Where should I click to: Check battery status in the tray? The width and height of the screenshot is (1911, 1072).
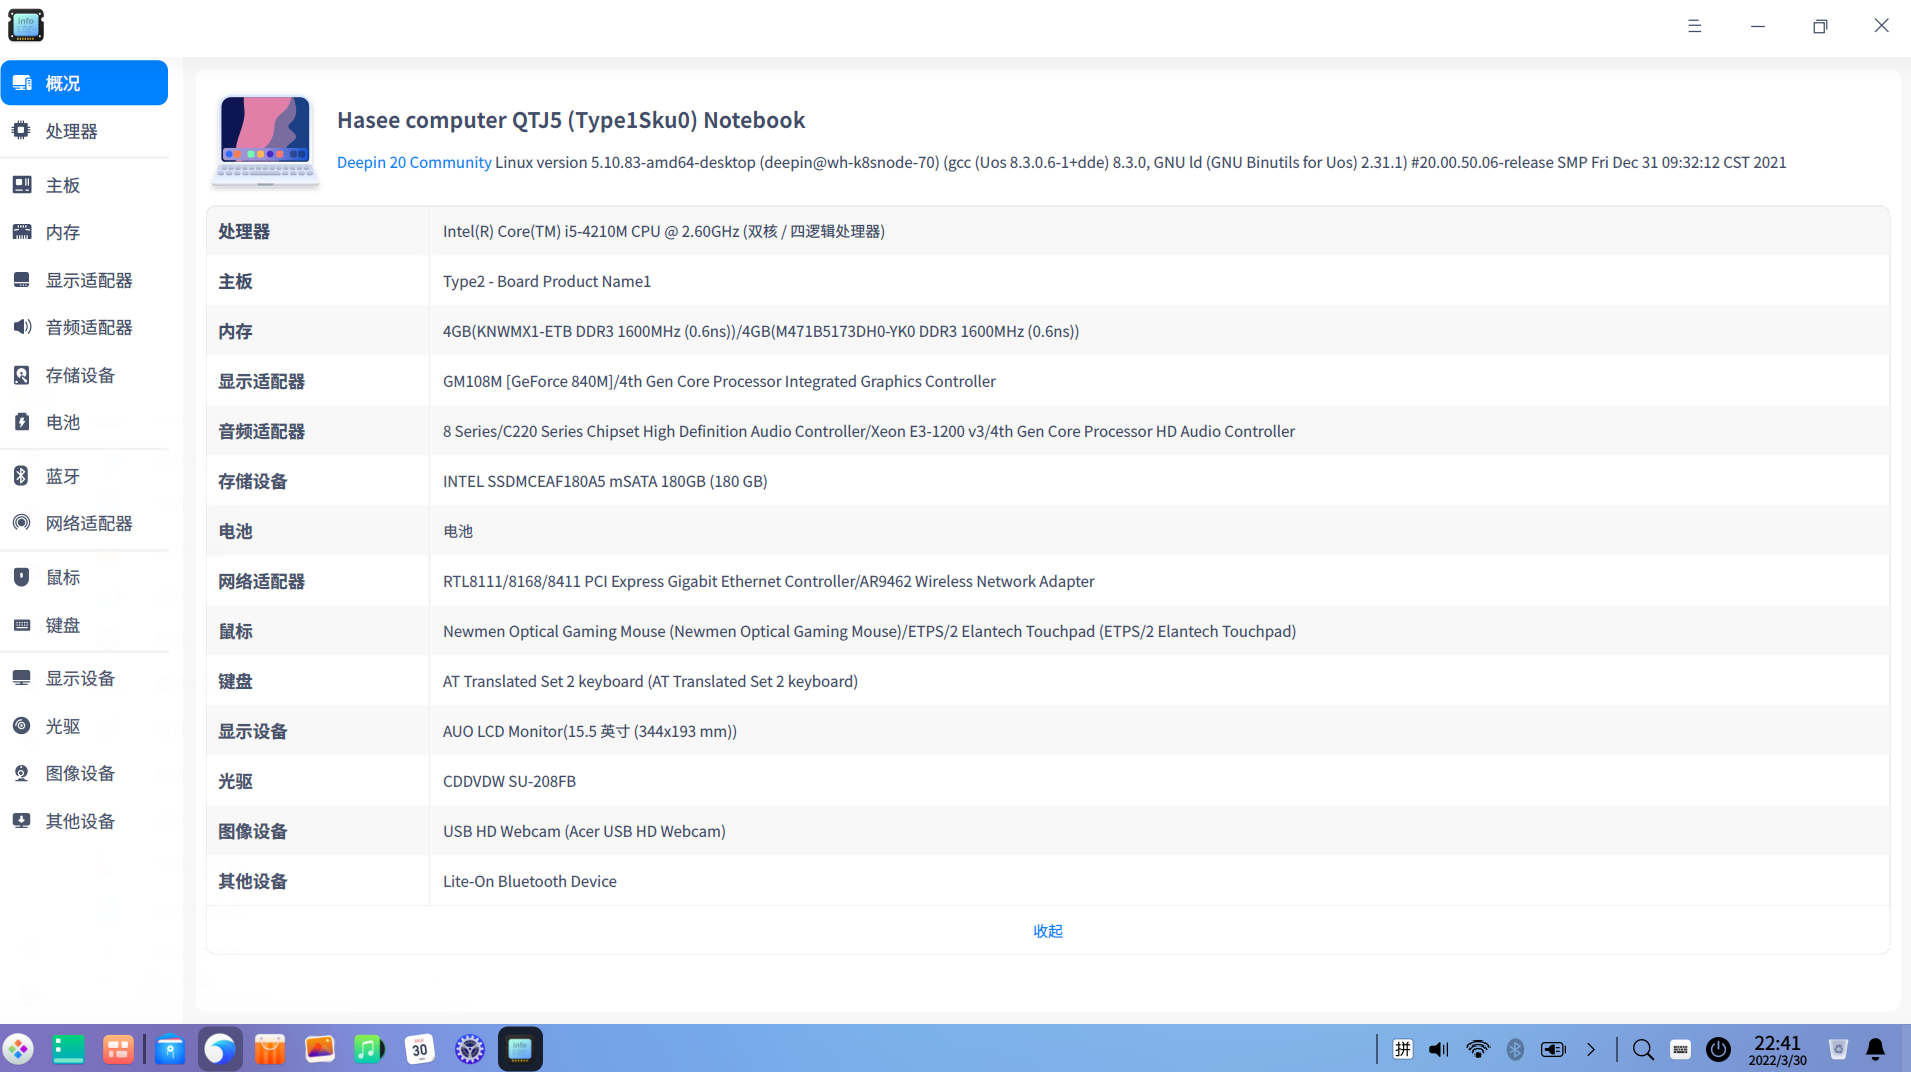1553,1049
